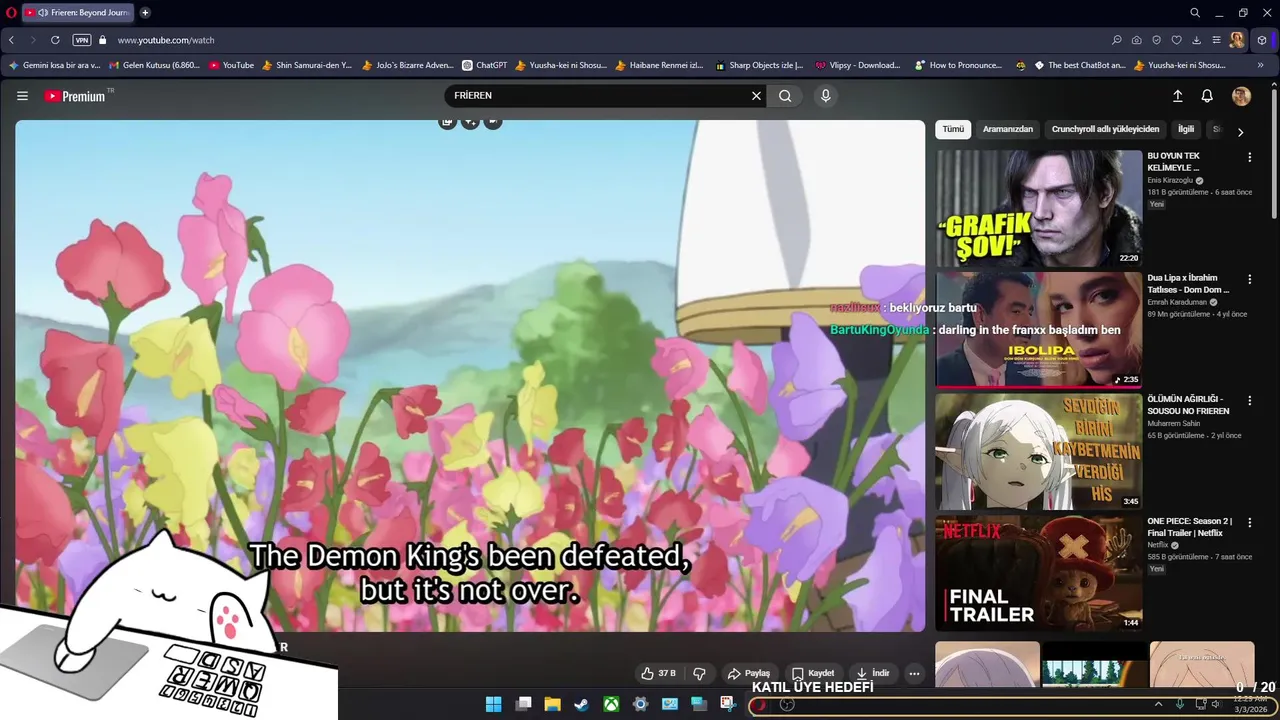Select the İlgili filter chip
Viewport: 1280px width, 720px height.
pyautogui.click(x=1186, y=129)
